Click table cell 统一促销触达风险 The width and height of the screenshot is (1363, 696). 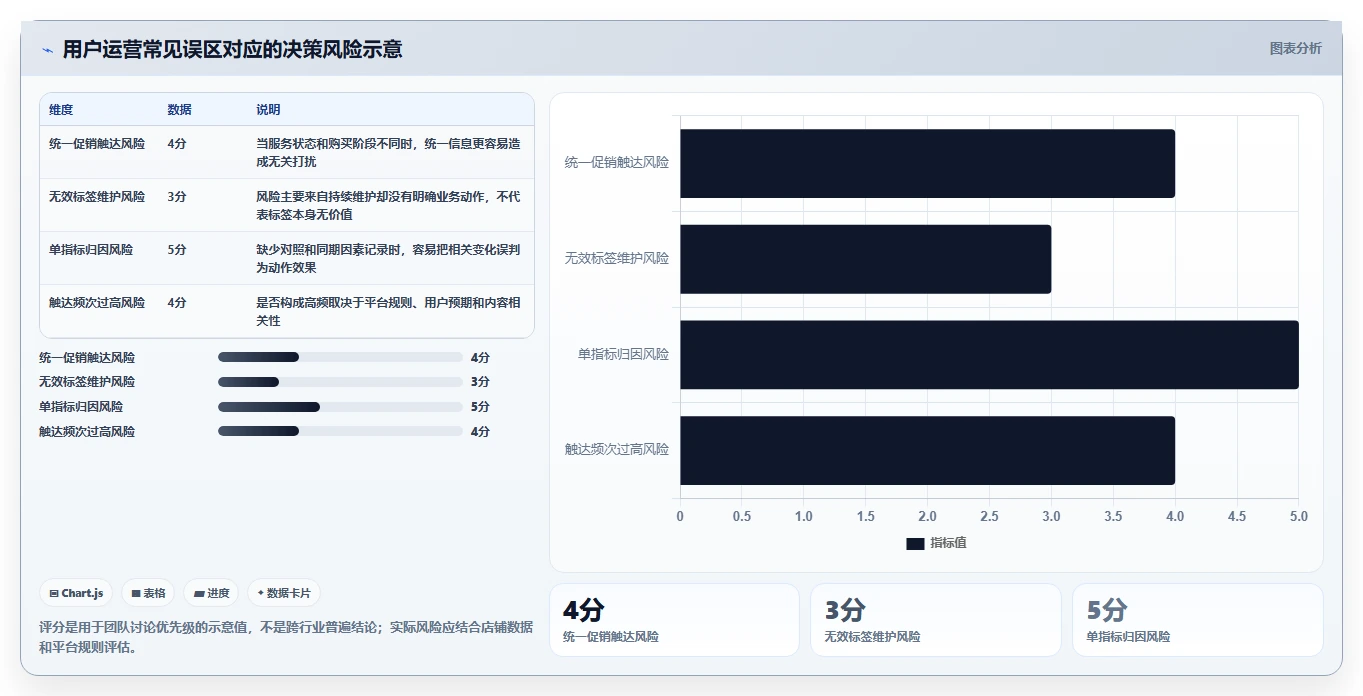coord(97,144)
